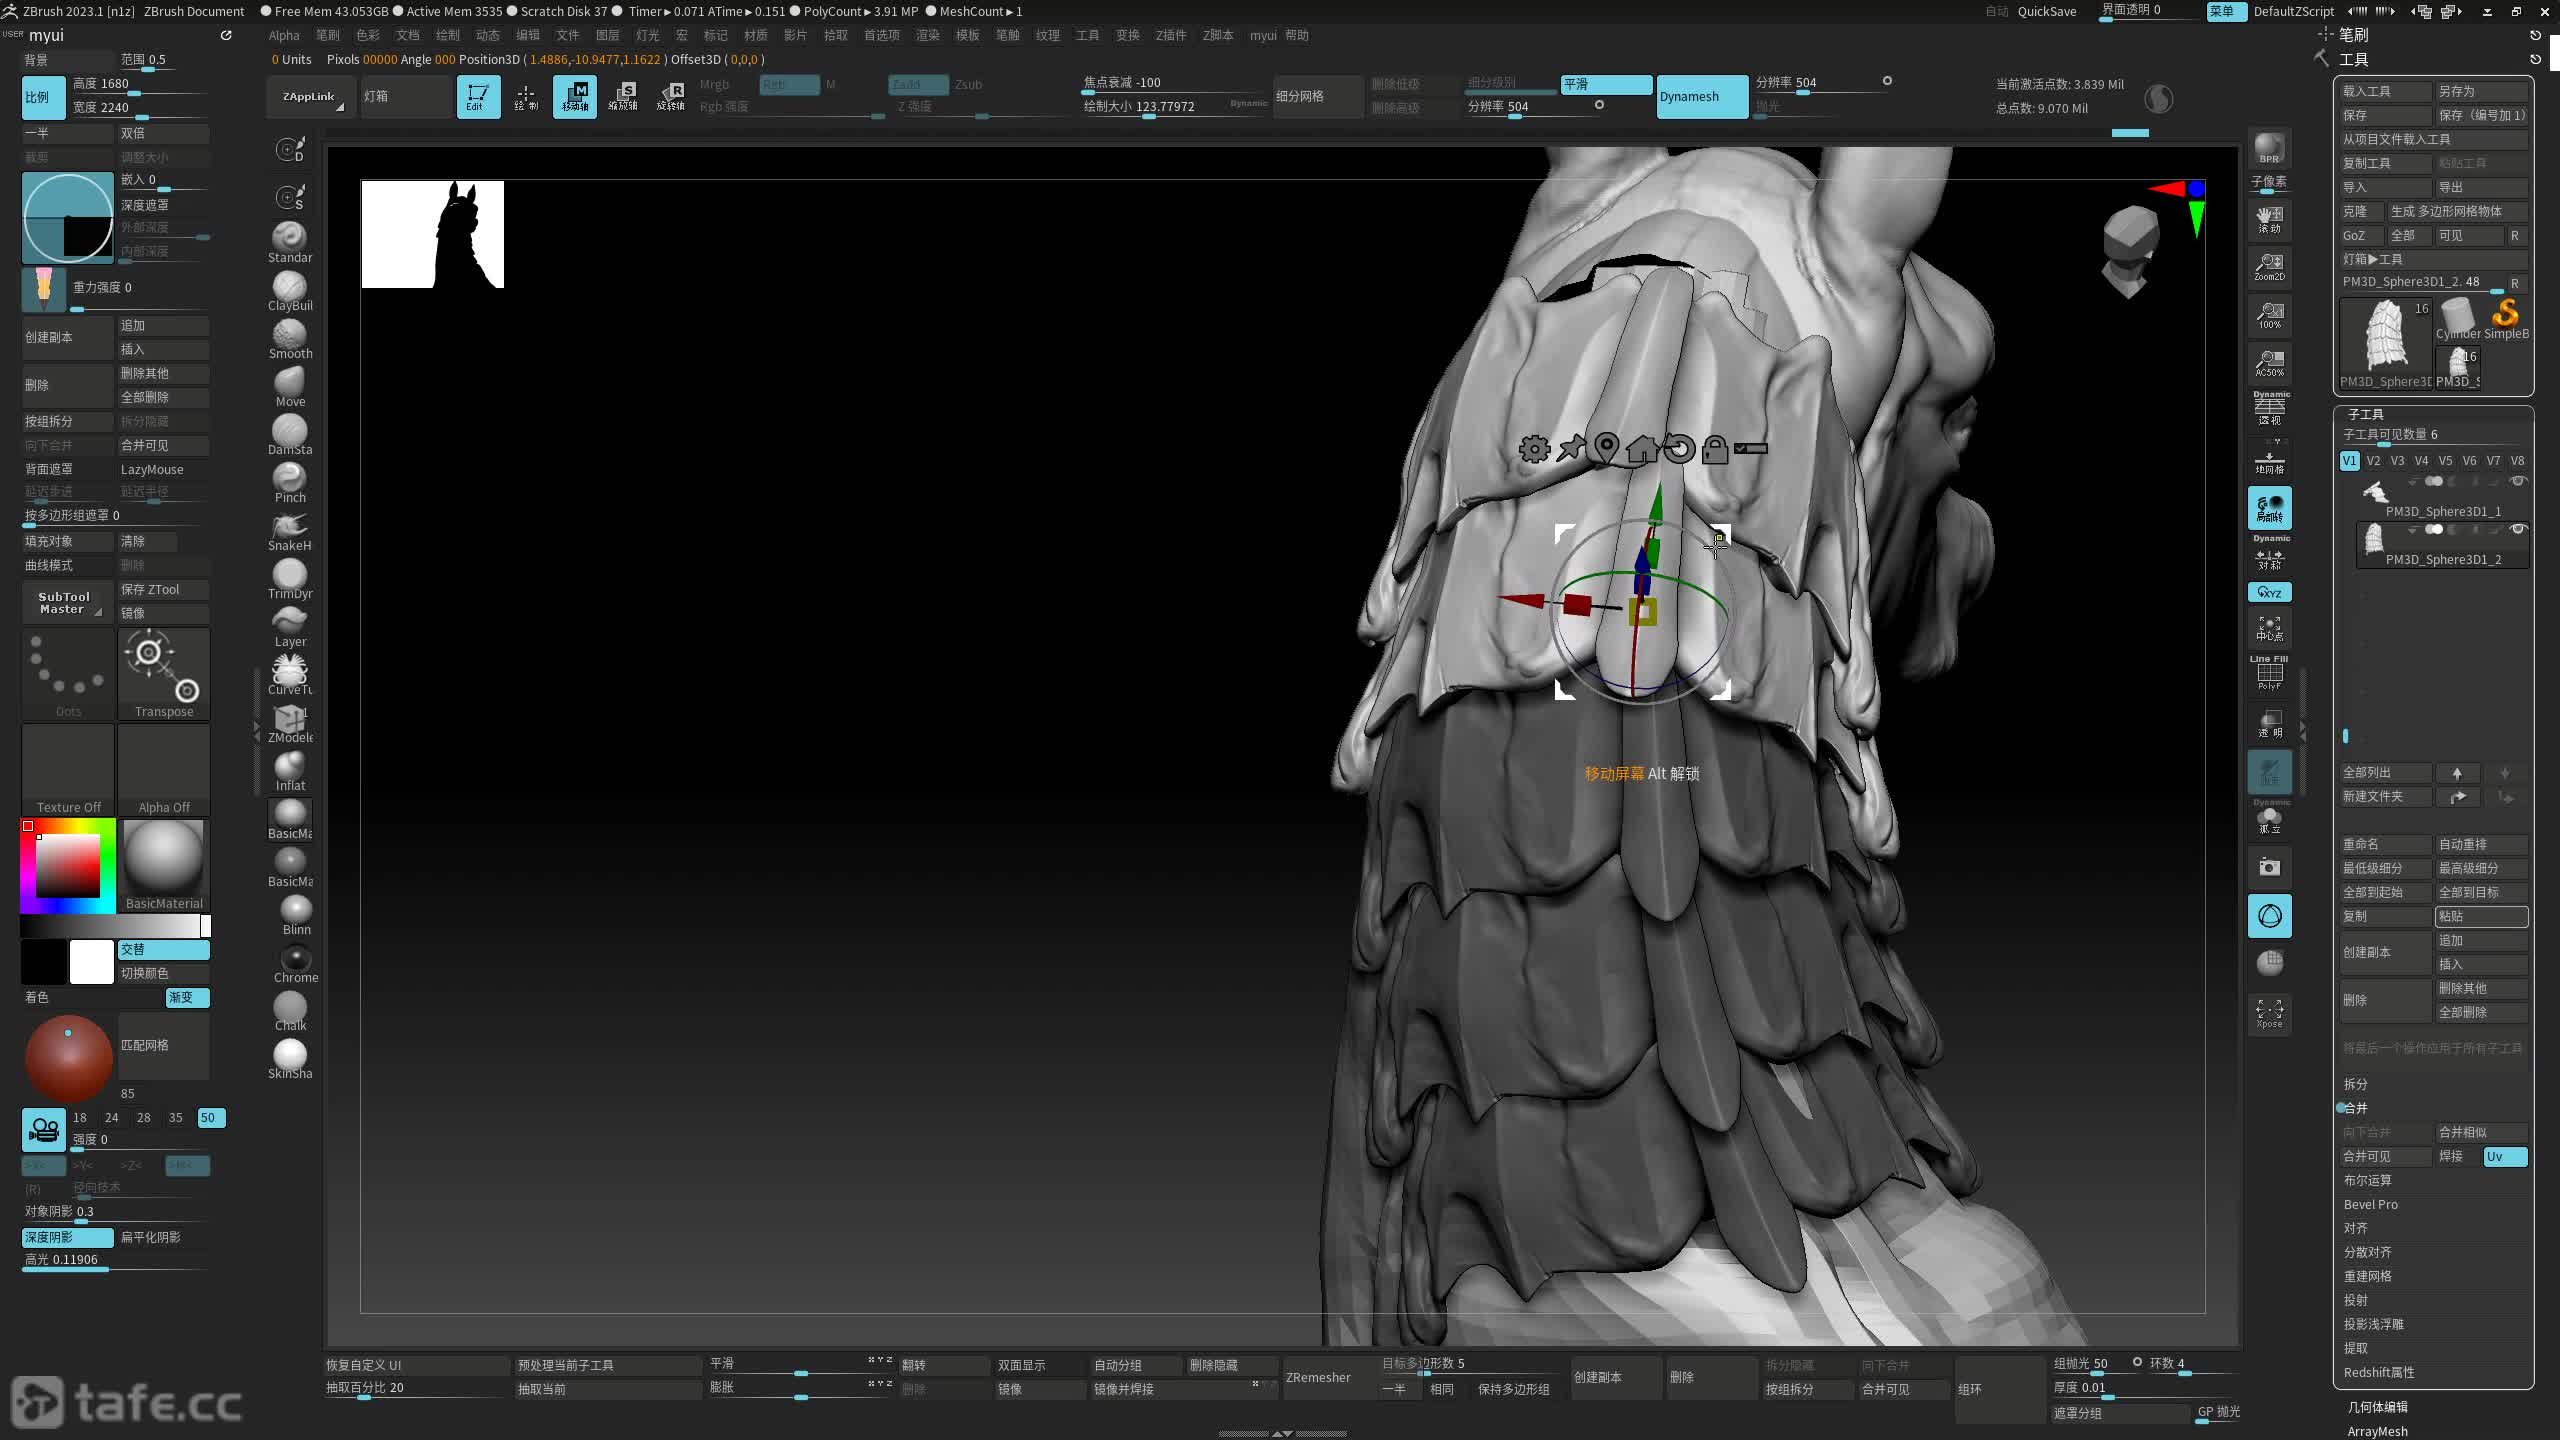Toggle the XYZ rotation mode
Image resolution: width=2560 pixels, height=1440 pixels.
click(x=2269, y=592)
